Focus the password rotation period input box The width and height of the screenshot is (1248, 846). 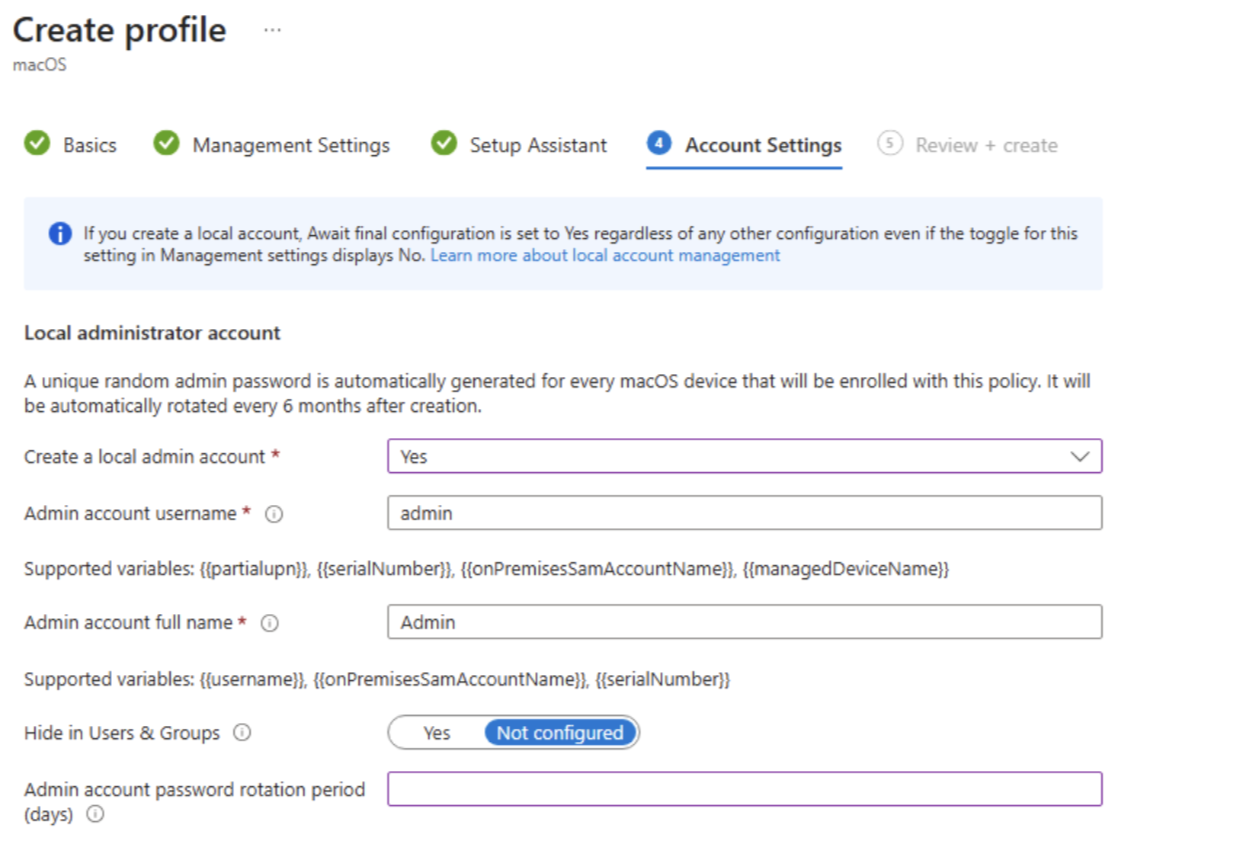point(744,788)
